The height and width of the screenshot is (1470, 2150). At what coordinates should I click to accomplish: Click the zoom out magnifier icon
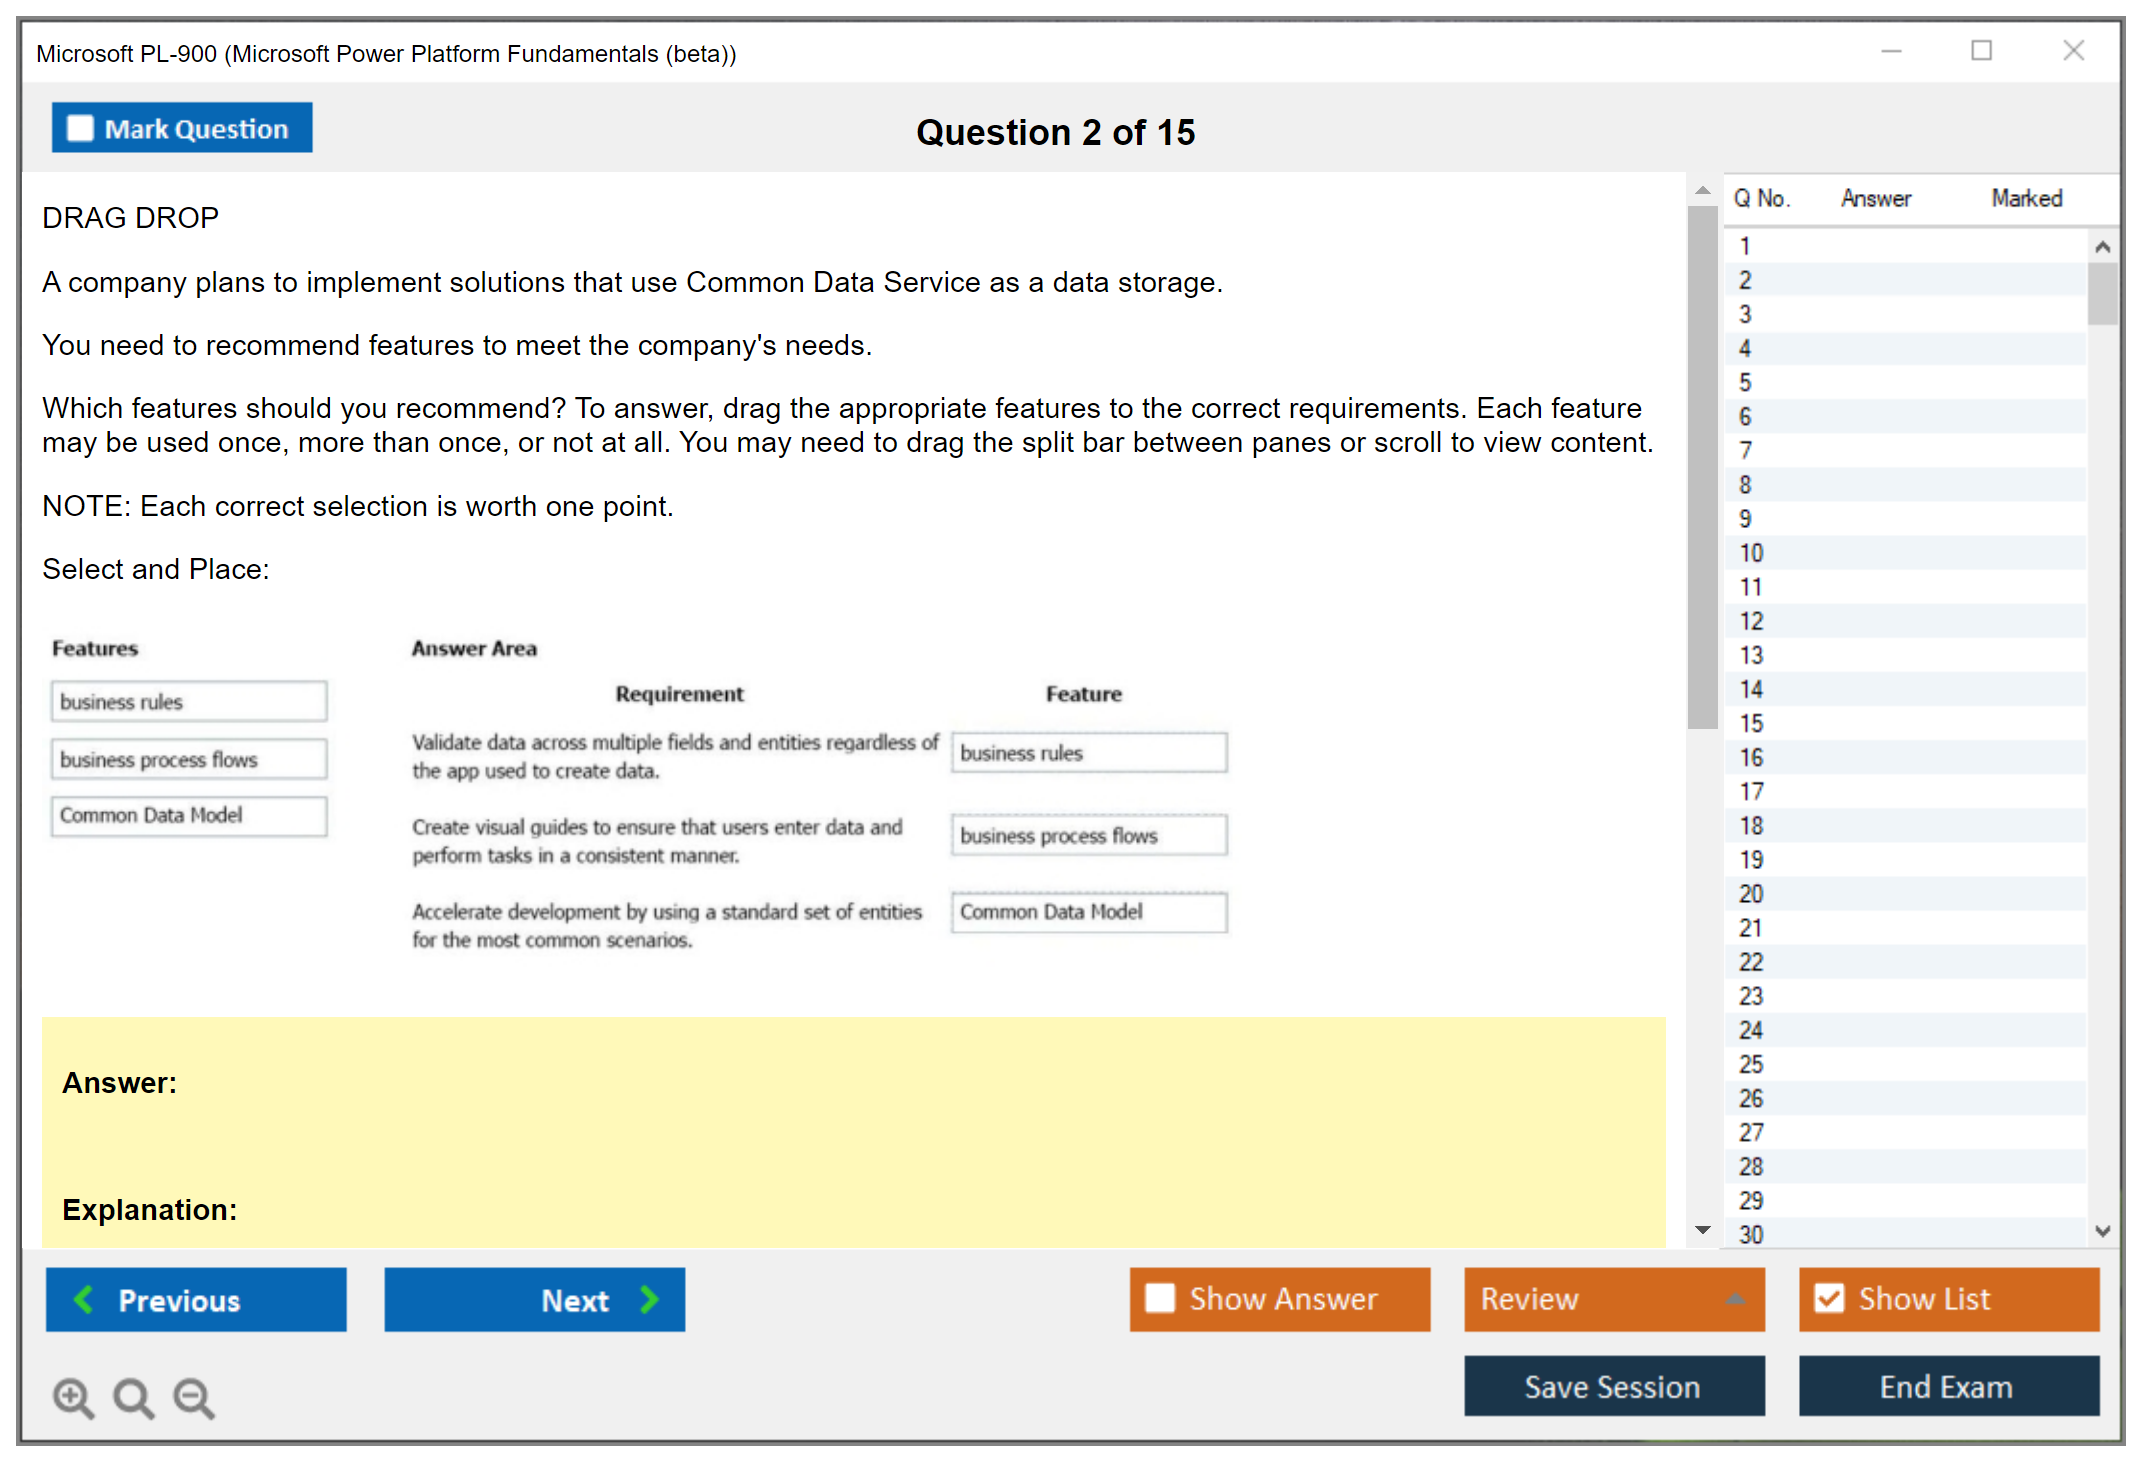[194, 1397]
